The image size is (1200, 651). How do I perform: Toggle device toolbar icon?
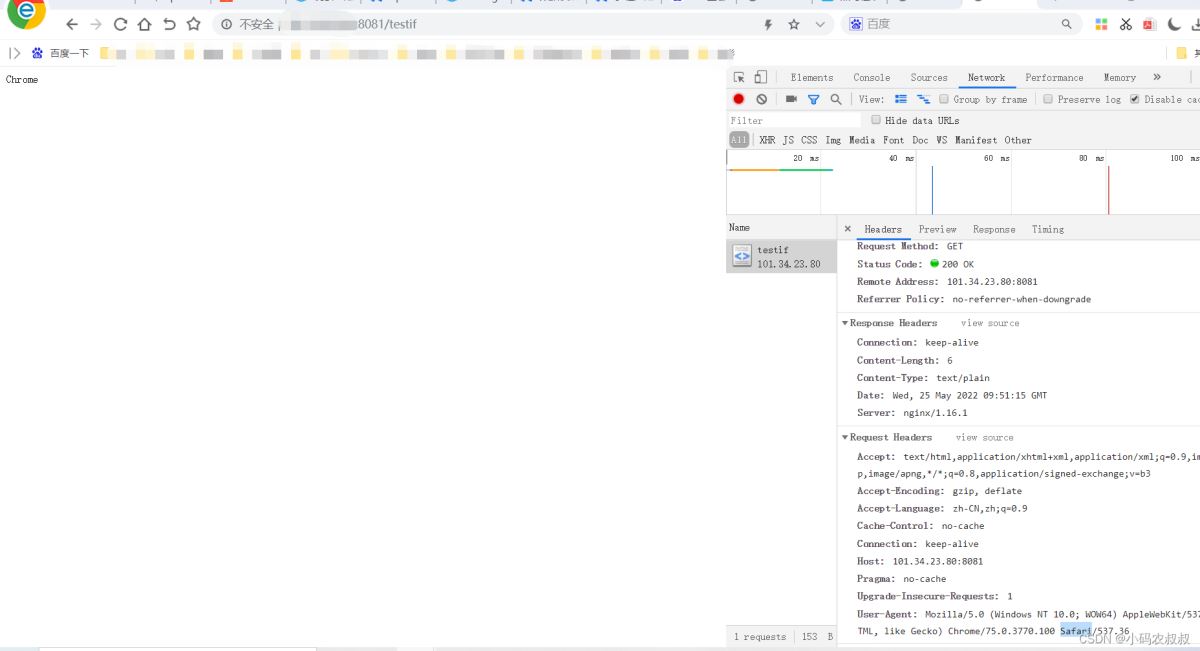760,77
